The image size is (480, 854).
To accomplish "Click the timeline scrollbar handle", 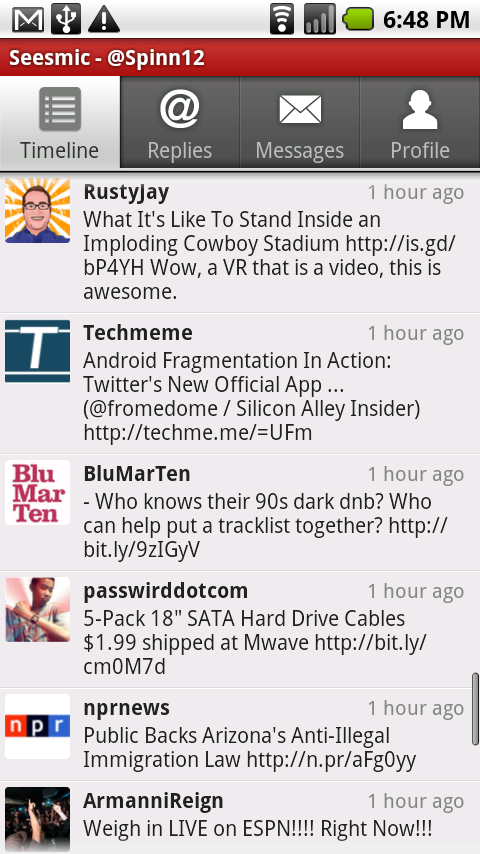I will point(475,709).
